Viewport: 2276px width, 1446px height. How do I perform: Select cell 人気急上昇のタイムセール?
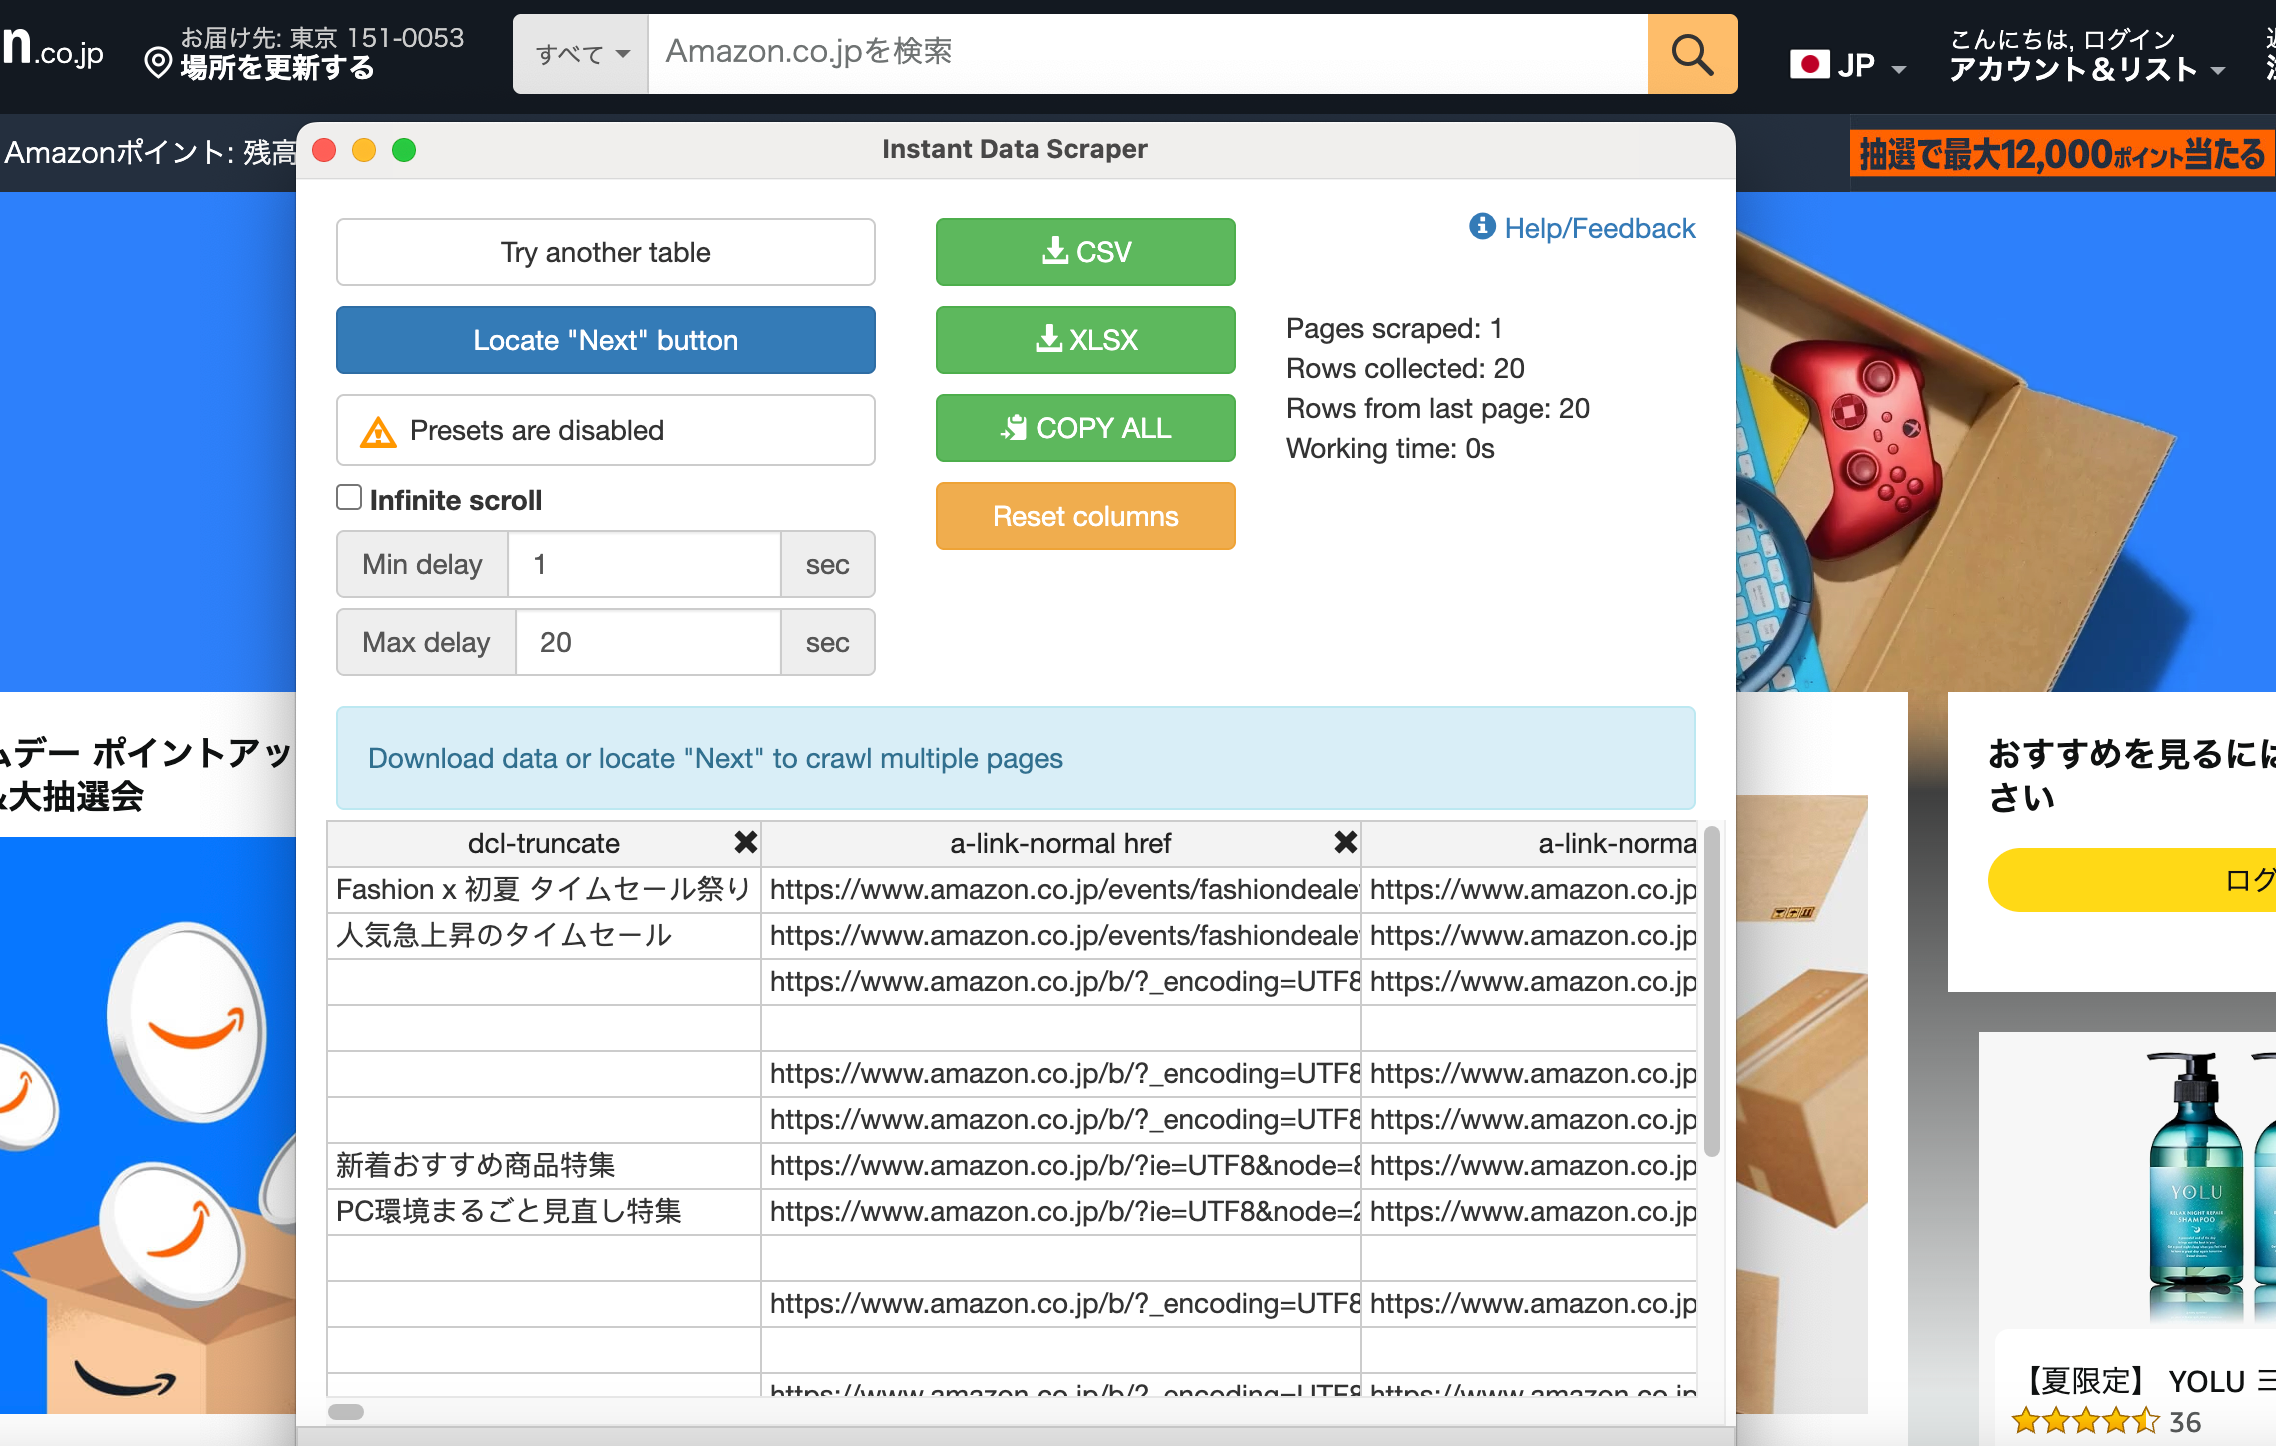coord(544,935)
